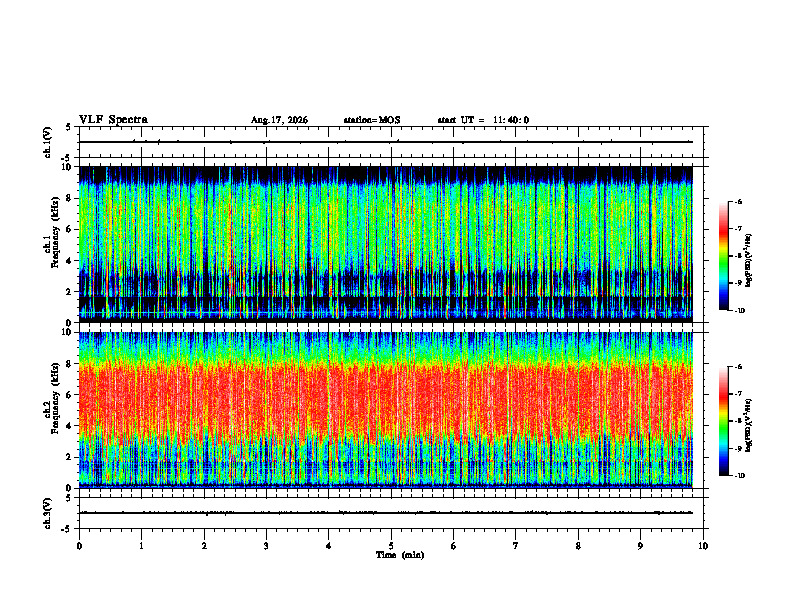This screenshot has width=792, height=612.
Task: Click the Aug.17, 2026 date label
Action: [x=279, y=120]
